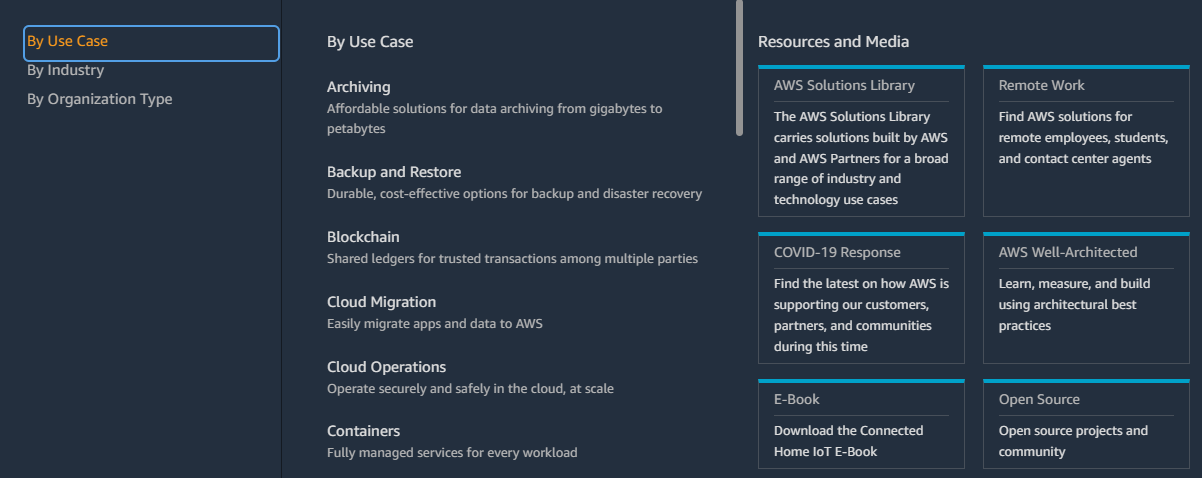
Task: Open the COVID-19 Response card
Action: [861, 298]
